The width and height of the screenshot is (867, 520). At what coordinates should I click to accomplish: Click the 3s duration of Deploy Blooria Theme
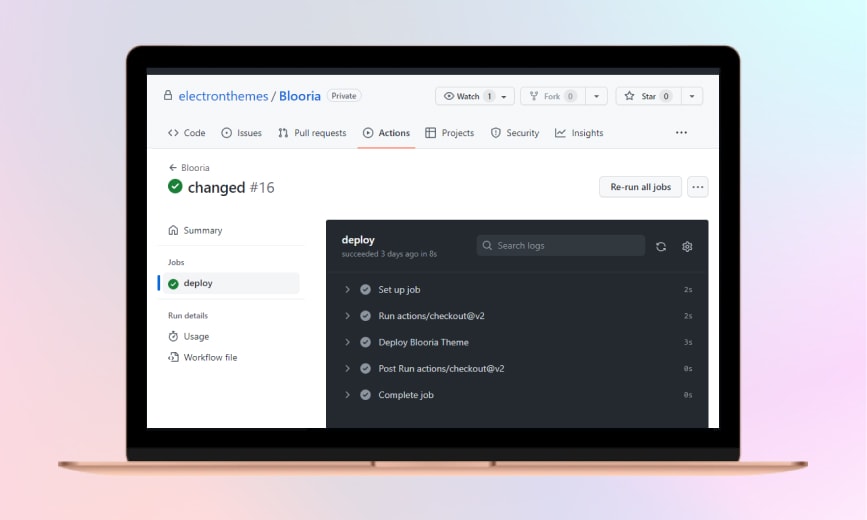(x=688, y=342)
